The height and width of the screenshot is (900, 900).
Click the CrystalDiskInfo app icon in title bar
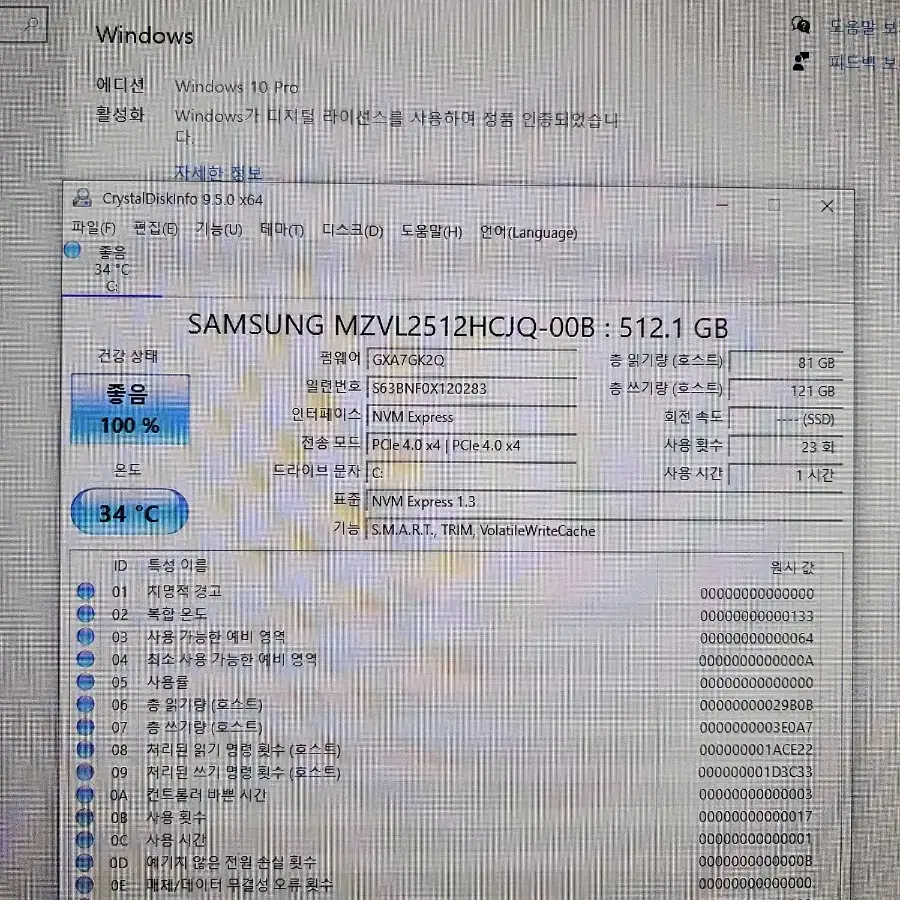pyautogui.click(x=82, y=198)
